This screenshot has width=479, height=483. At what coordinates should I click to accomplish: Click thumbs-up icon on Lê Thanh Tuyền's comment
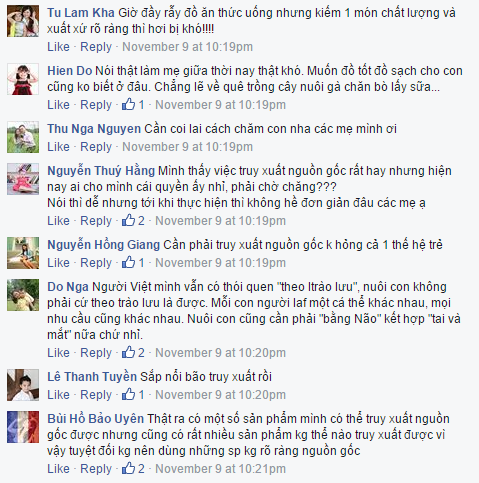click(128, 394)
